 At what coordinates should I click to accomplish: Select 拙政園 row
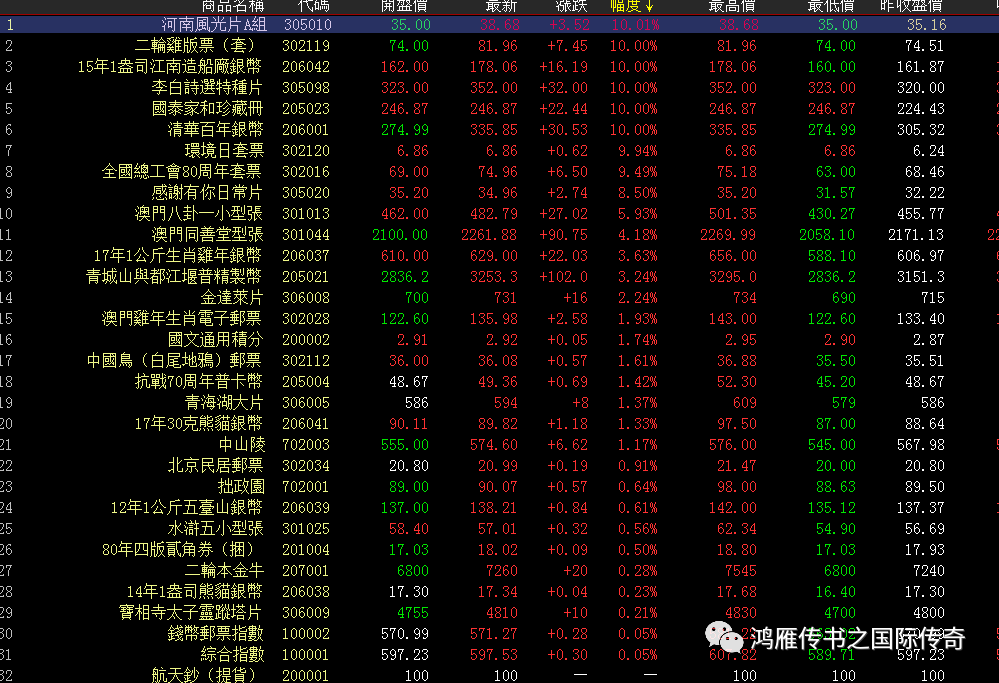point(241,487)
